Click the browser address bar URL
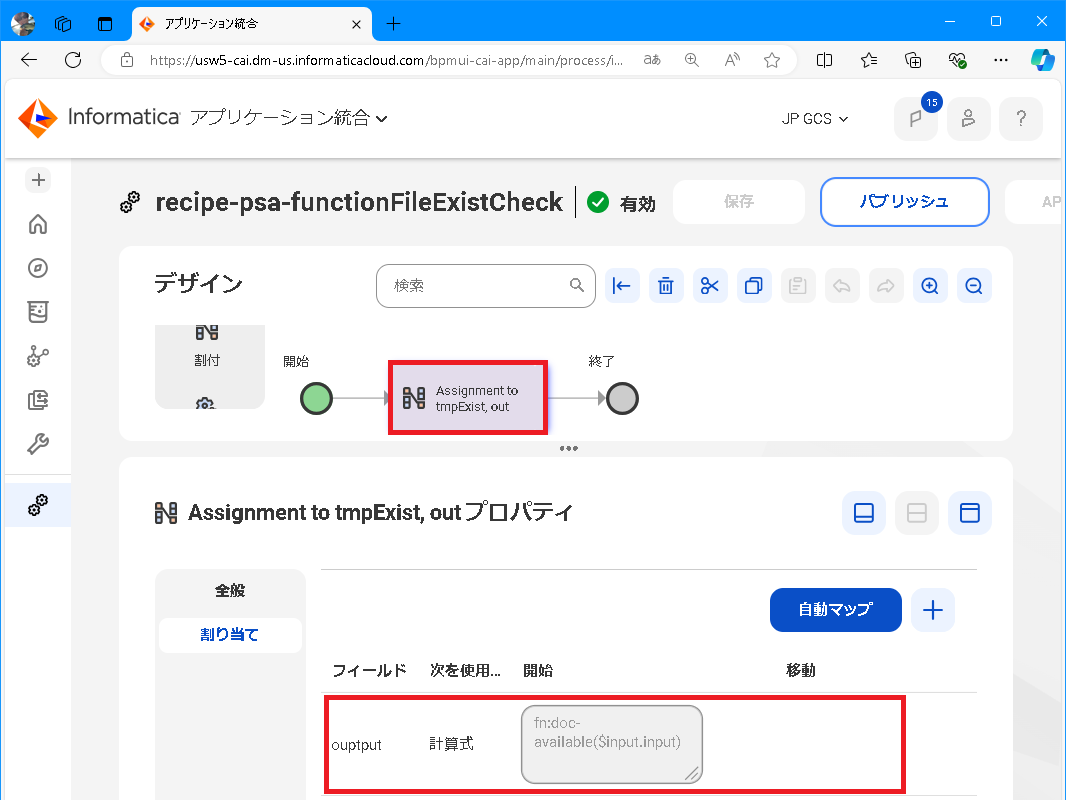 click(385, 60)
